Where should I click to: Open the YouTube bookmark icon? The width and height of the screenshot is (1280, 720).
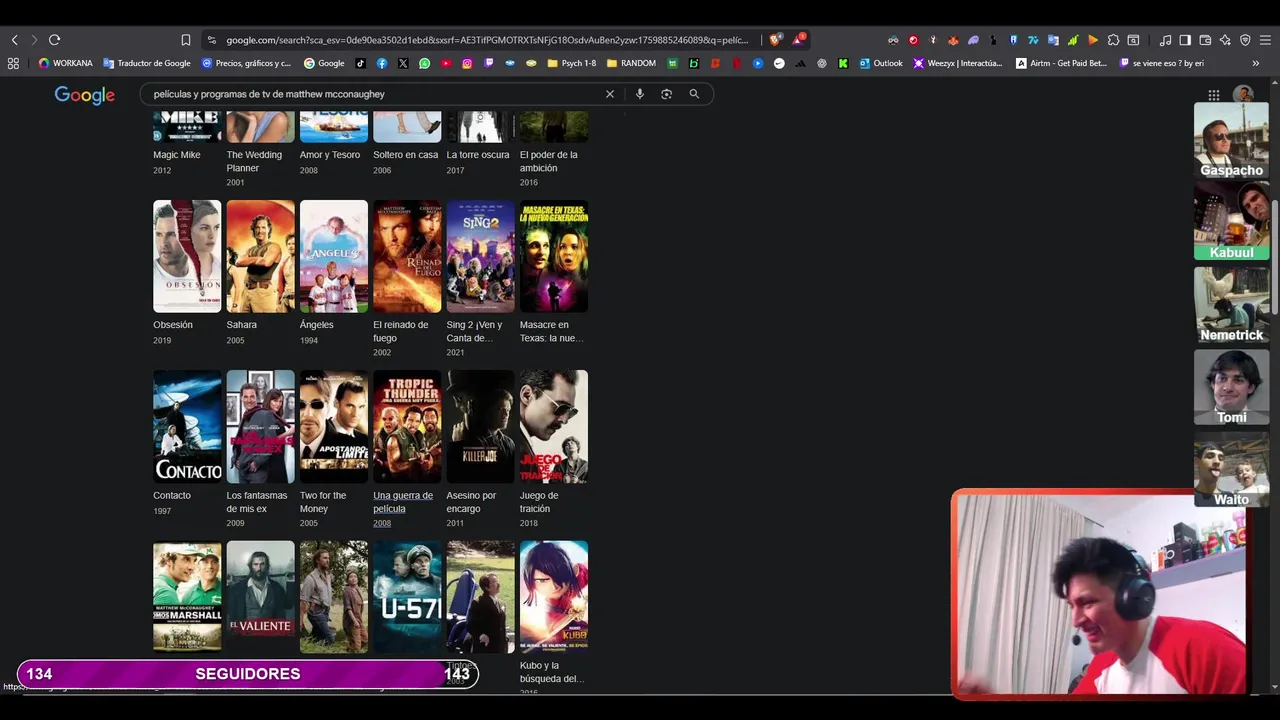click(x=446, y=63)
